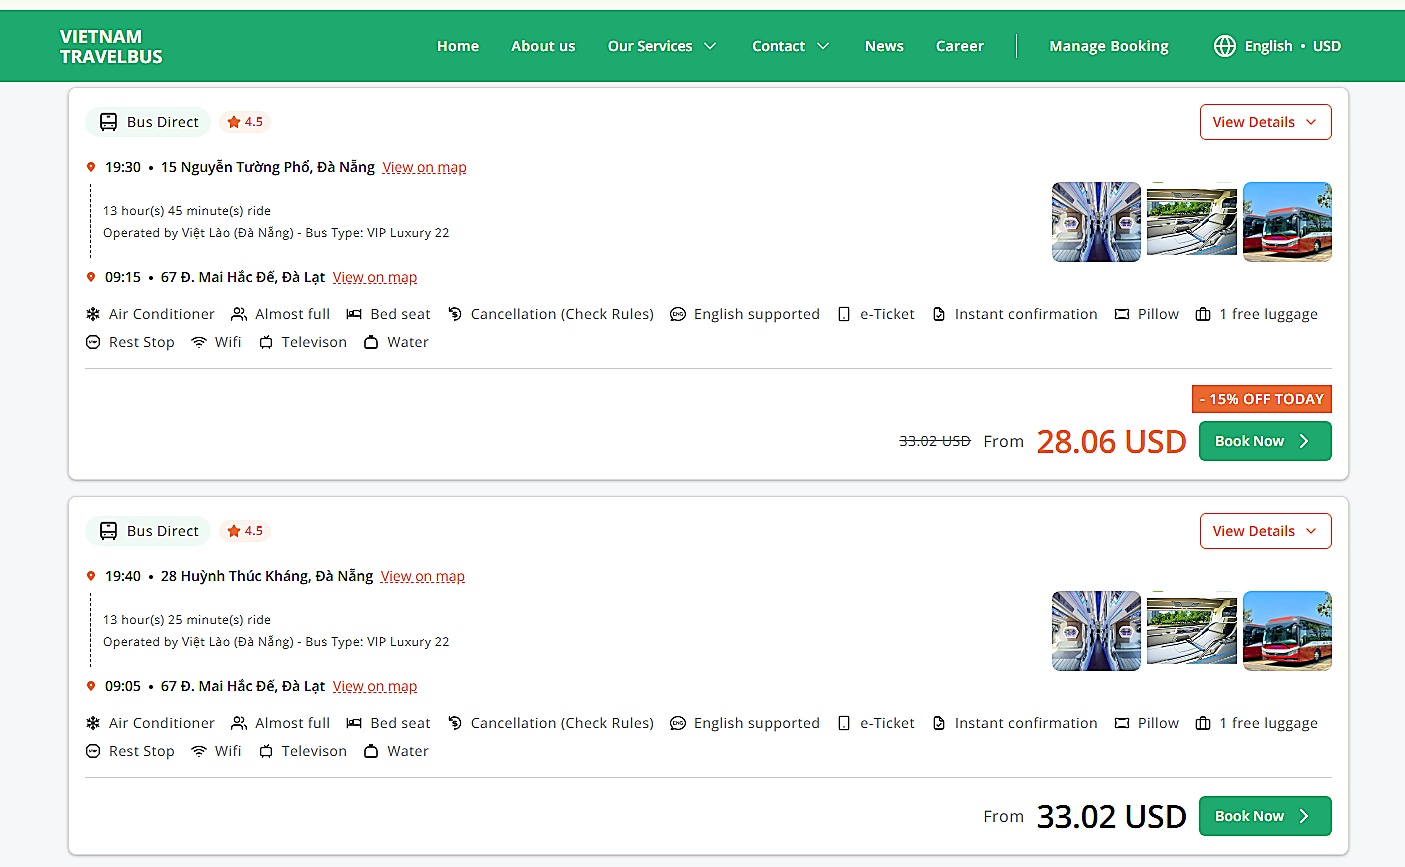
Task: Book the 28.06 USD trip now
Action: (x=1265, y=441)
